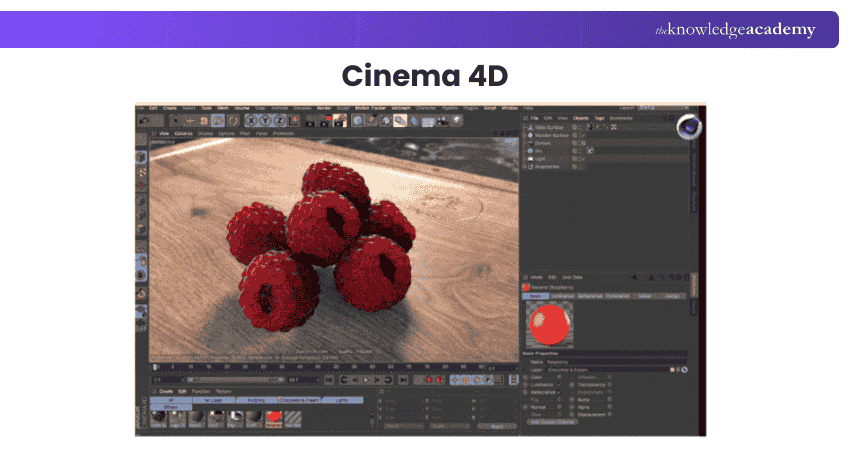Click the Light object icon in toolbar
850x450 pixels.
click(x=456, y=120)
